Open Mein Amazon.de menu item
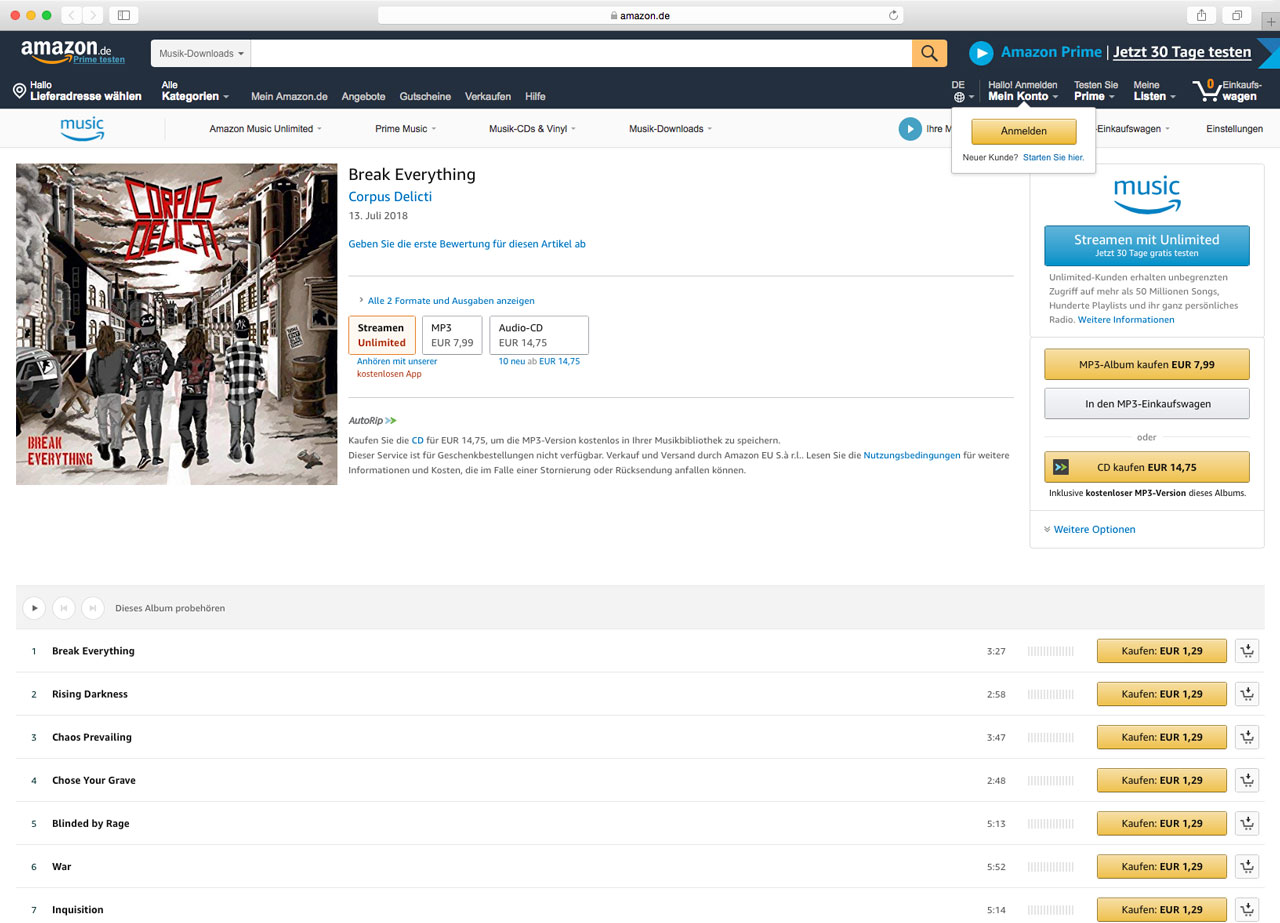 pyautogui.click(x=289, y=96)
